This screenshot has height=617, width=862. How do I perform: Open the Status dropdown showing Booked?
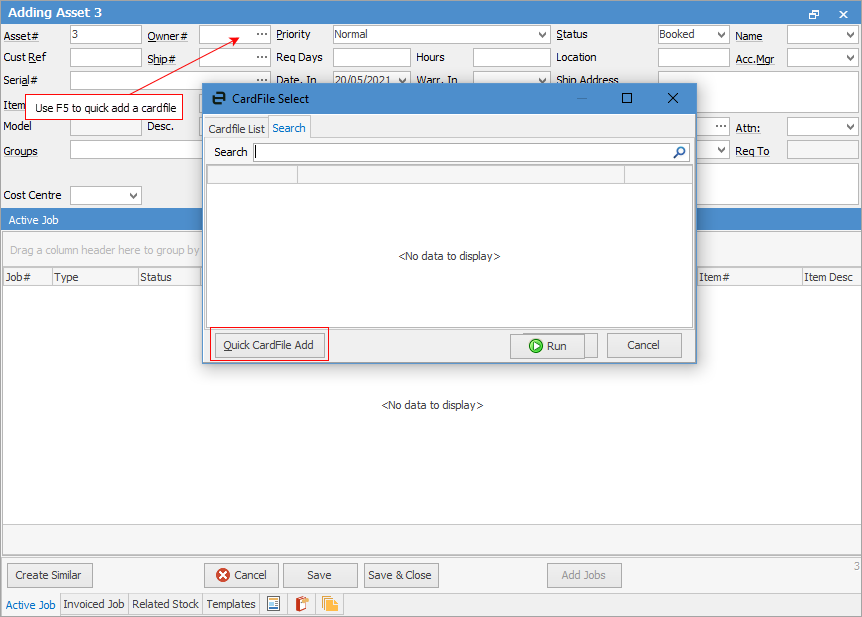(721, 33)
